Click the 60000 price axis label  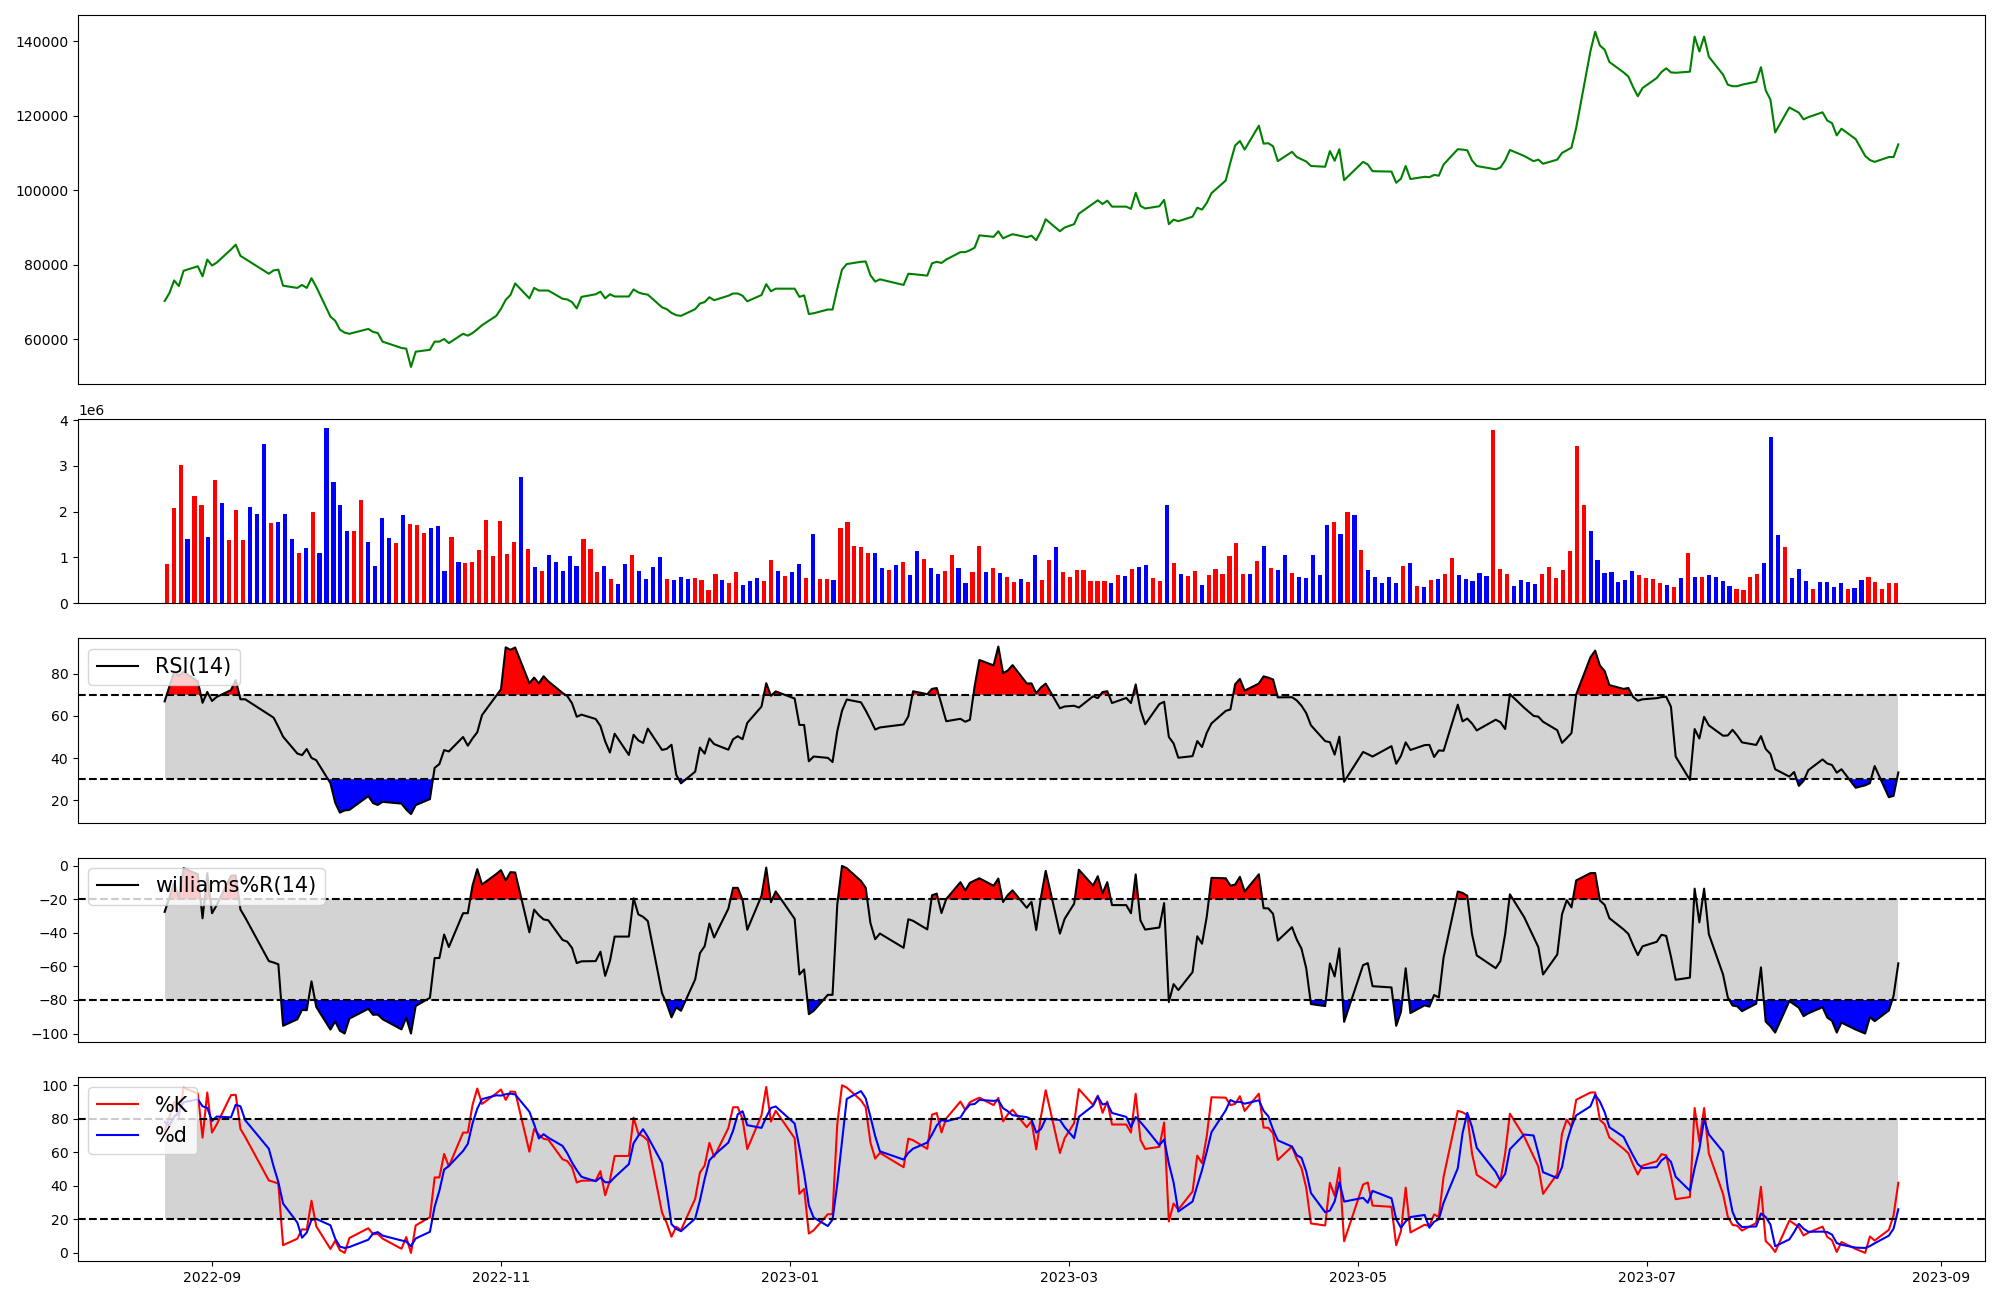tap(46, 340)
